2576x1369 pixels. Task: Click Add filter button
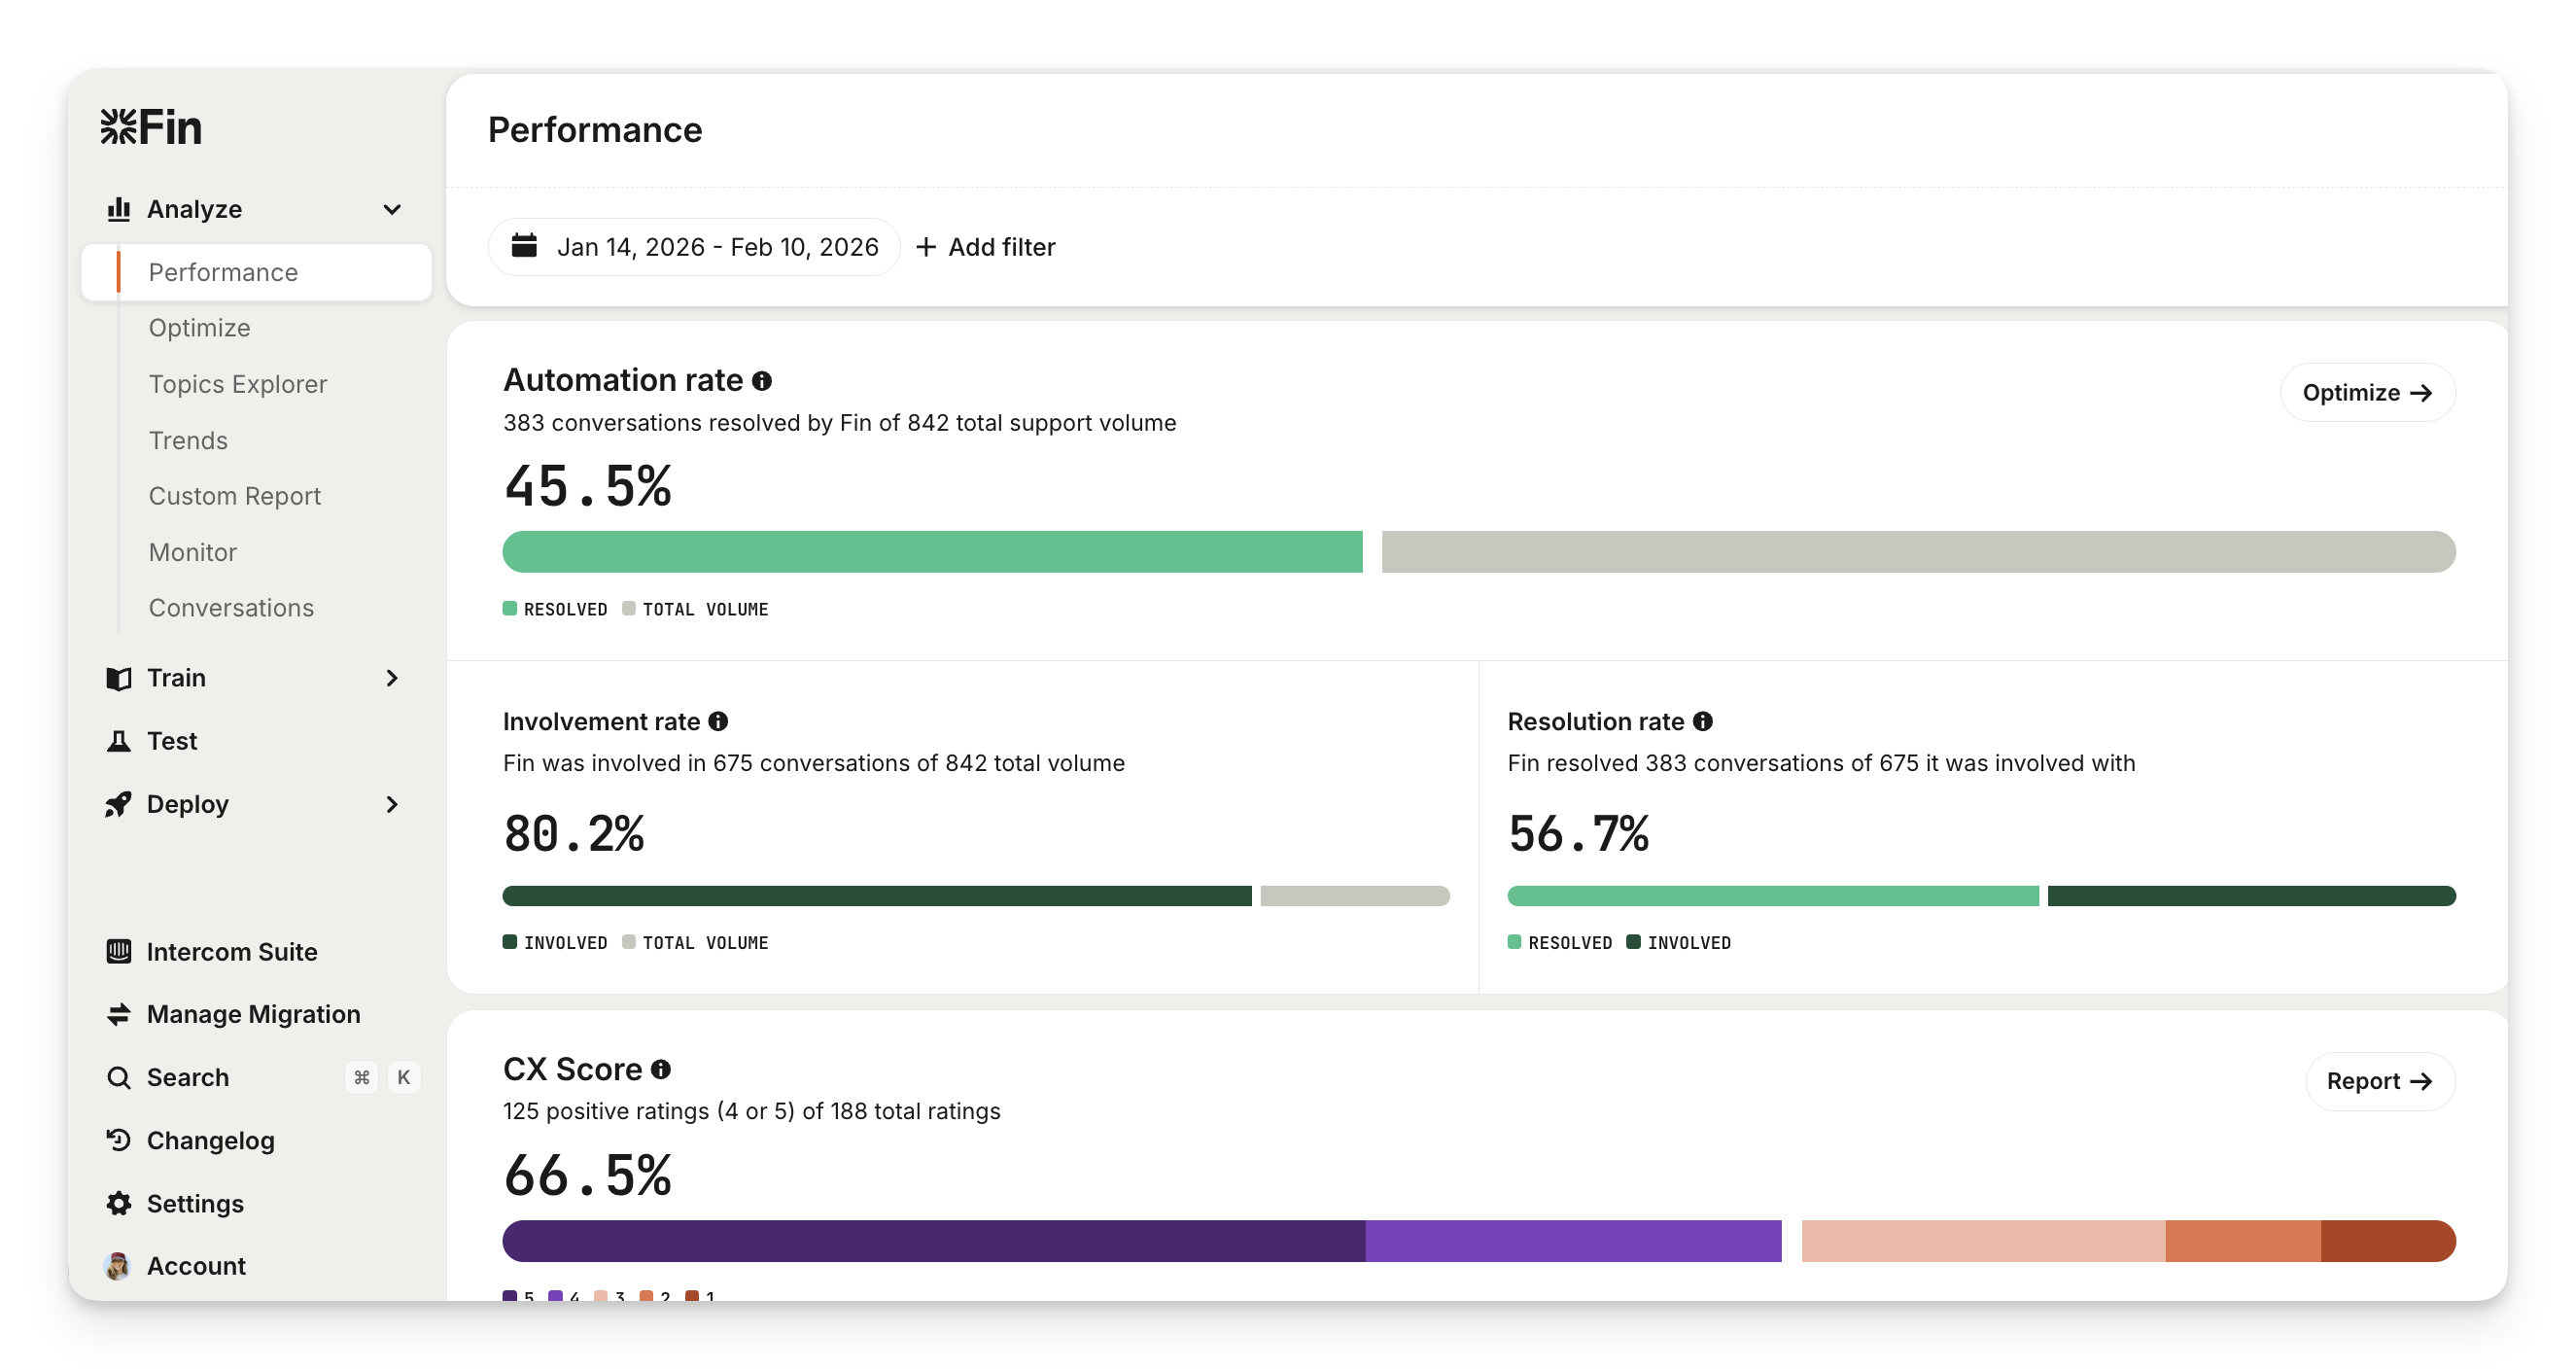click(x=986, y=247)
